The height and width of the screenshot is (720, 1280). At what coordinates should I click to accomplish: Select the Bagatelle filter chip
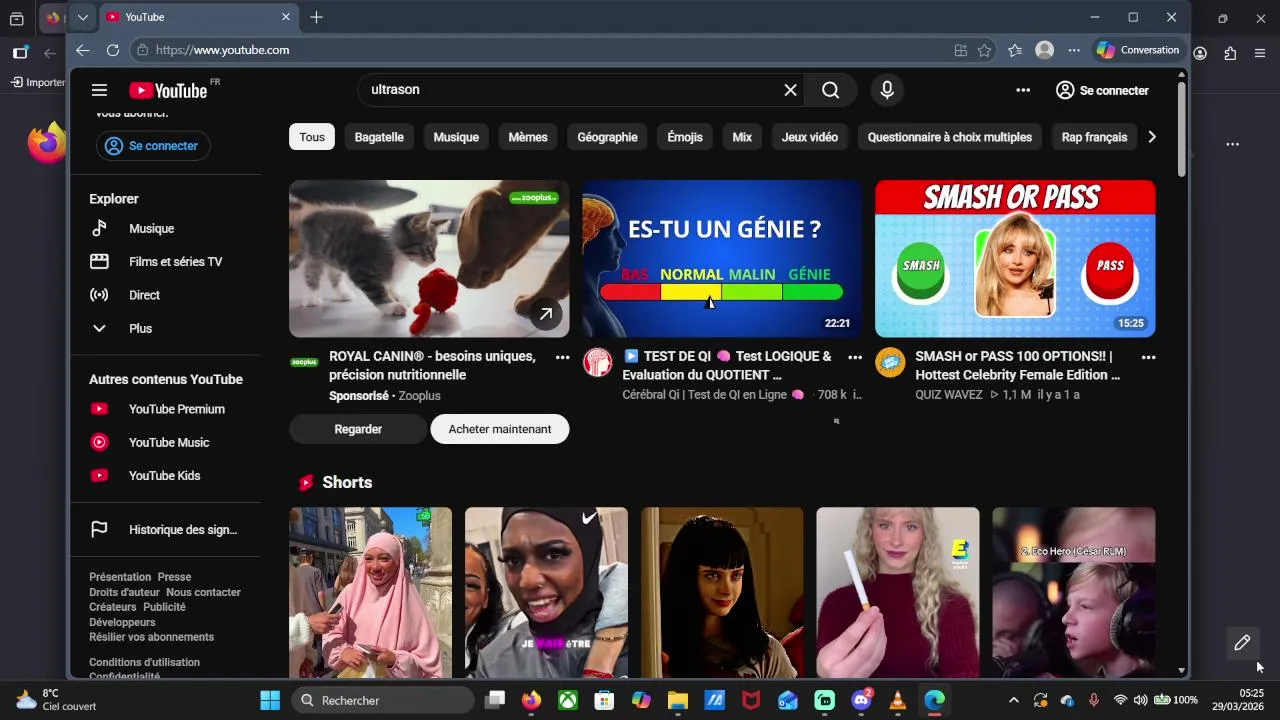click(379, 137)
